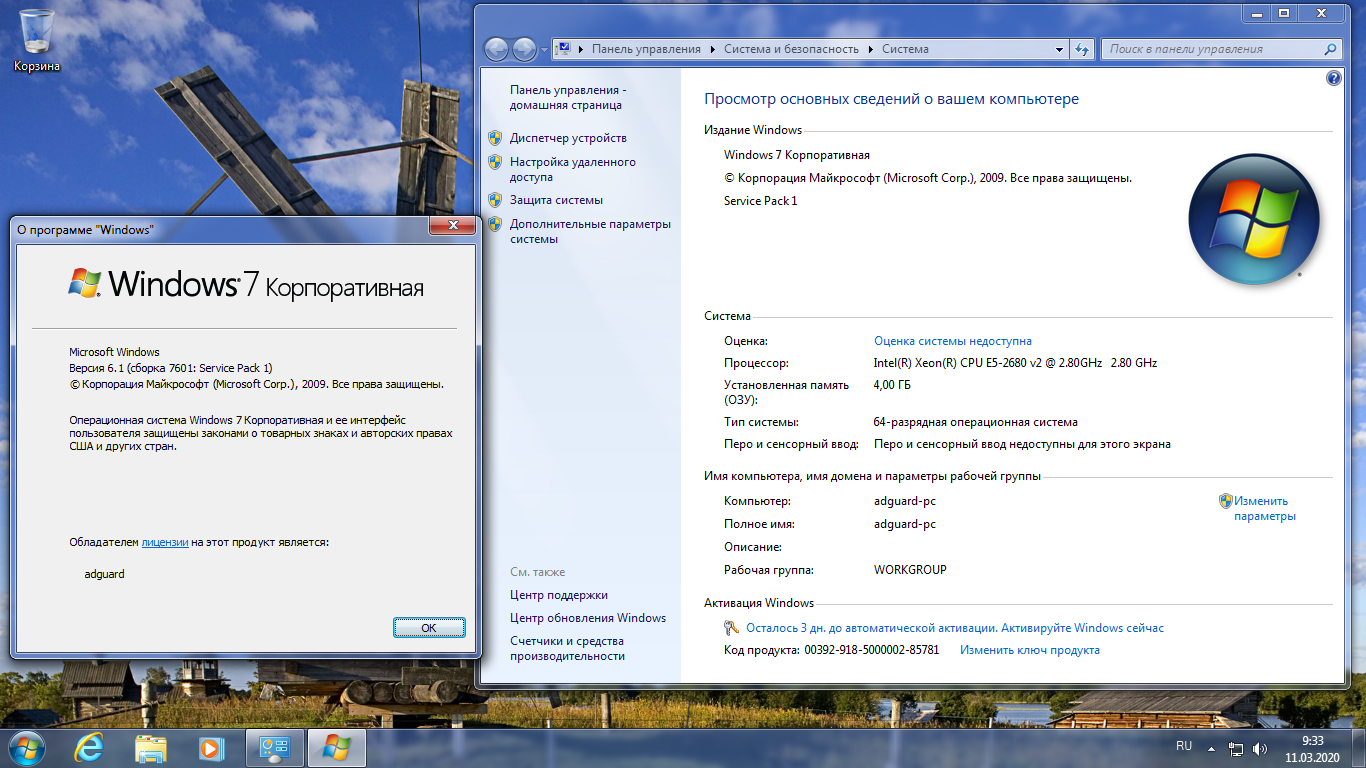Select Панель управления breadcrumb
This screenshot has width=1366, height=768.
click(x=646, y=49)
